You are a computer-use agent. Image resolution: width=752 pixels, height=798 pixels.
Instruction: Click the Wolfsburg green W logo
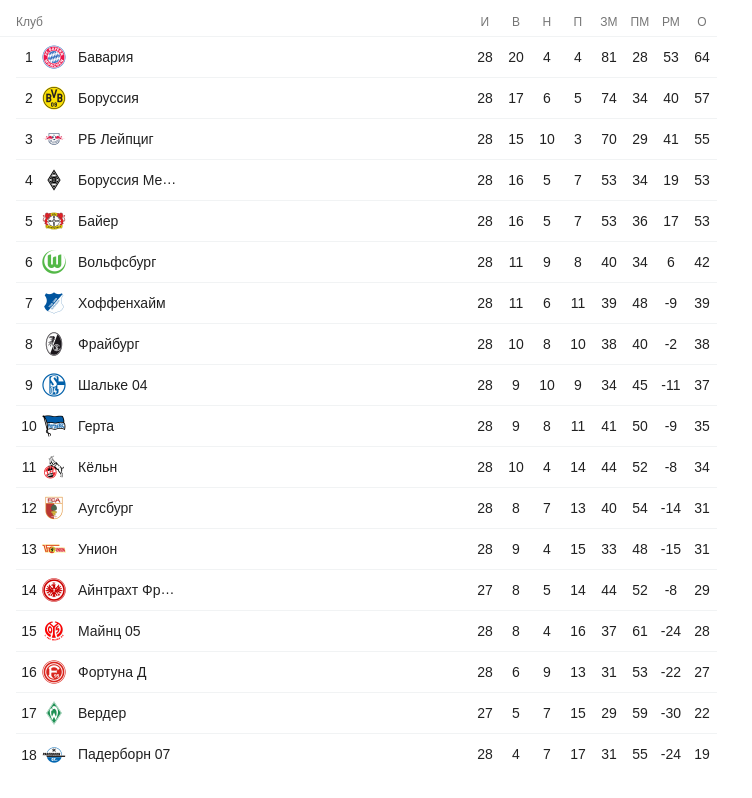(54, 262)
